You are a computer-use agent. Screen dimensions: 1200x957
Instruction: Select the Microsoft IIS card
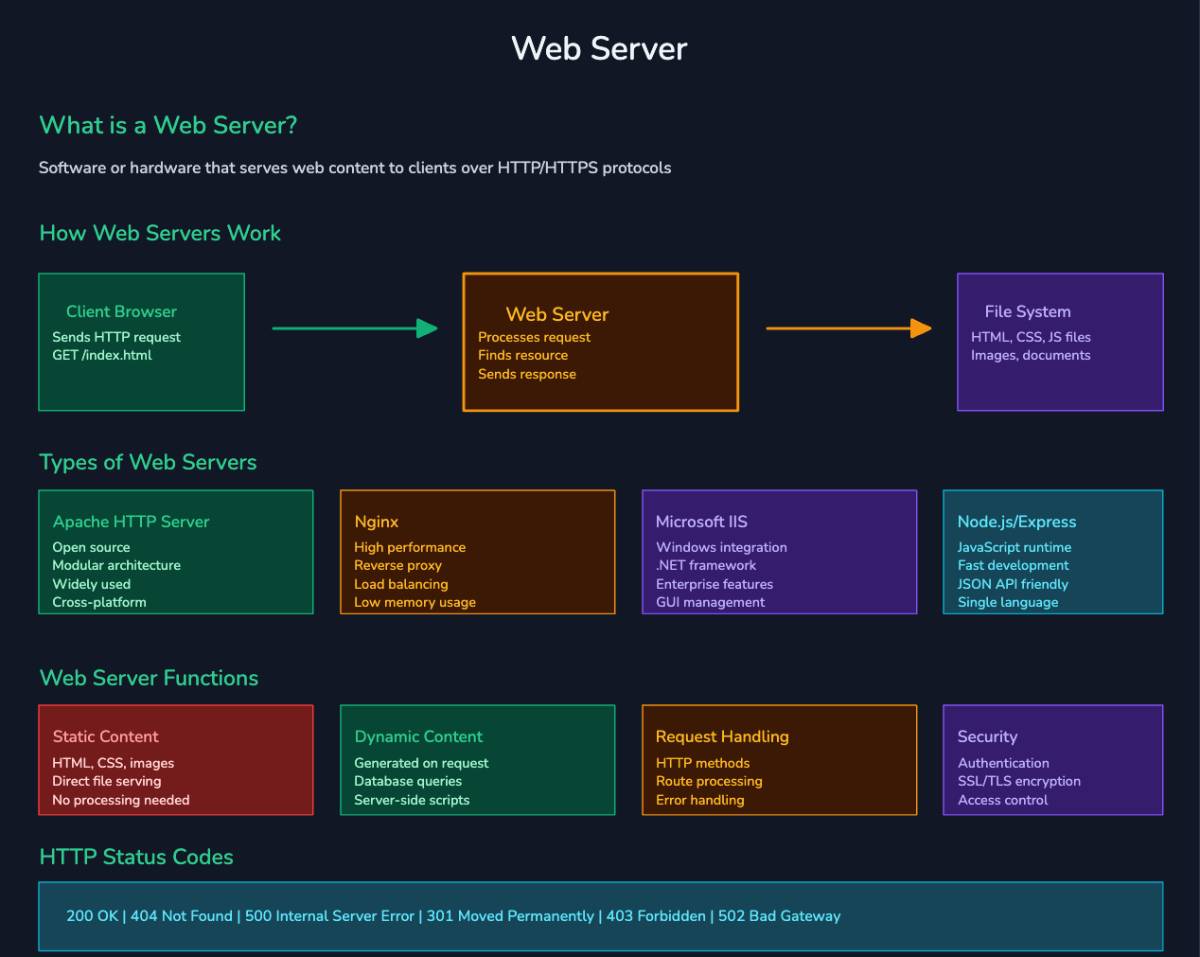click(780, 551)
